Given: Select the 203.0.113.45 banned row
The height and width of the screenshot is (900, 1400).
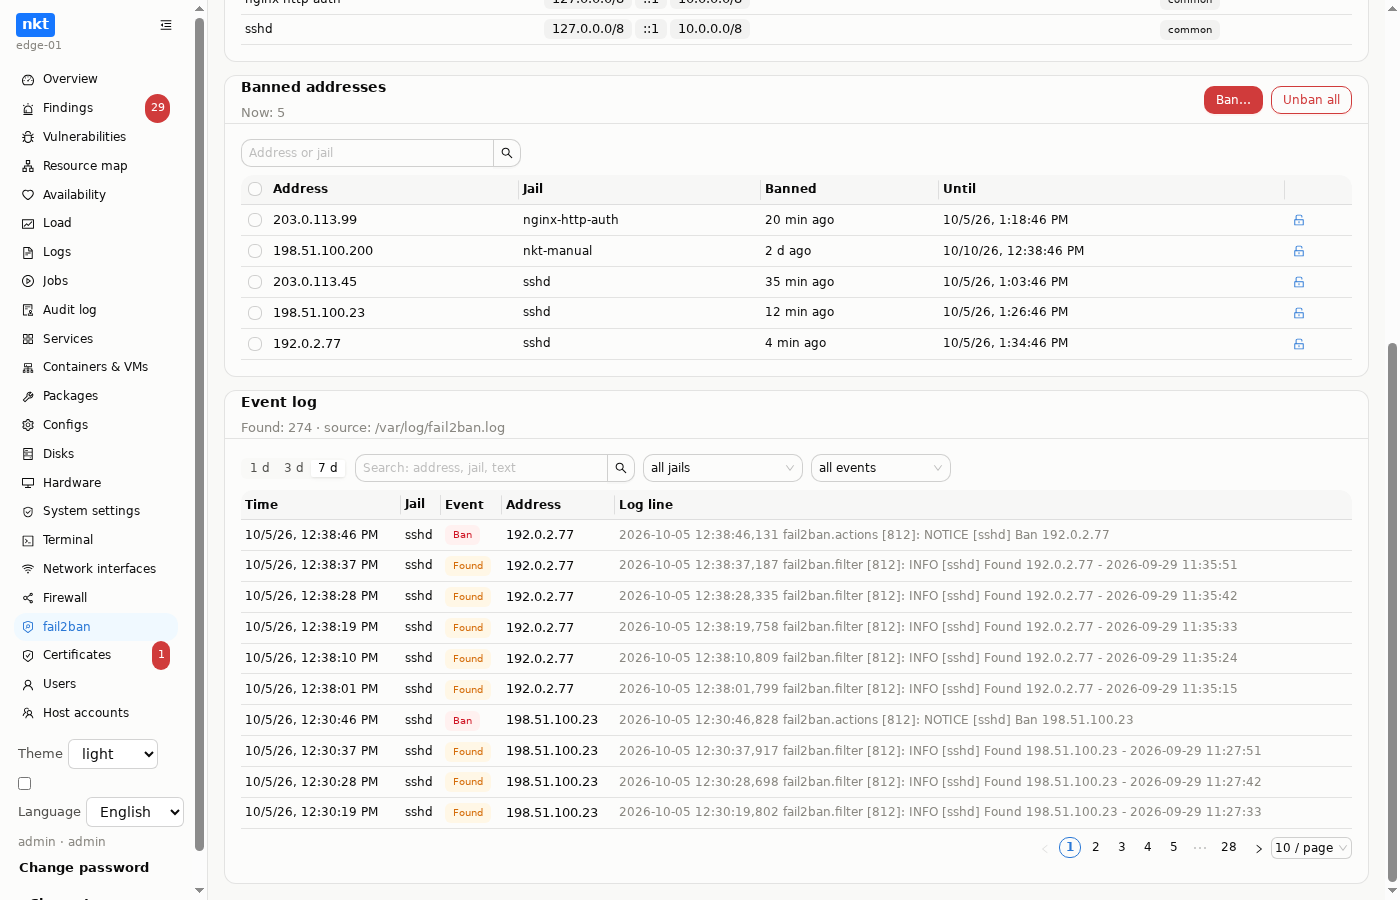Looking at the screenshot, I should coord(255,282).
